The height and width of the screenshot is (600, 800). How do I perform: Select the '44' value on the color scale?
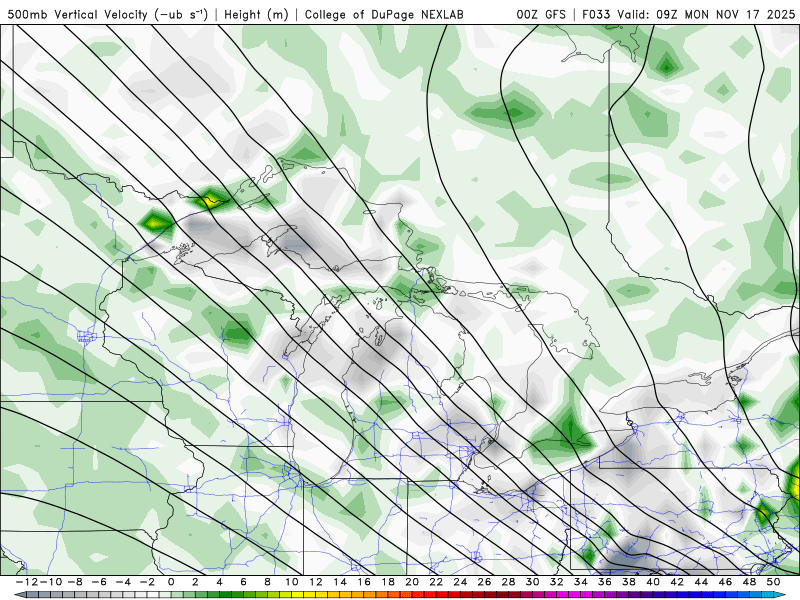click(x=701, y=582)
